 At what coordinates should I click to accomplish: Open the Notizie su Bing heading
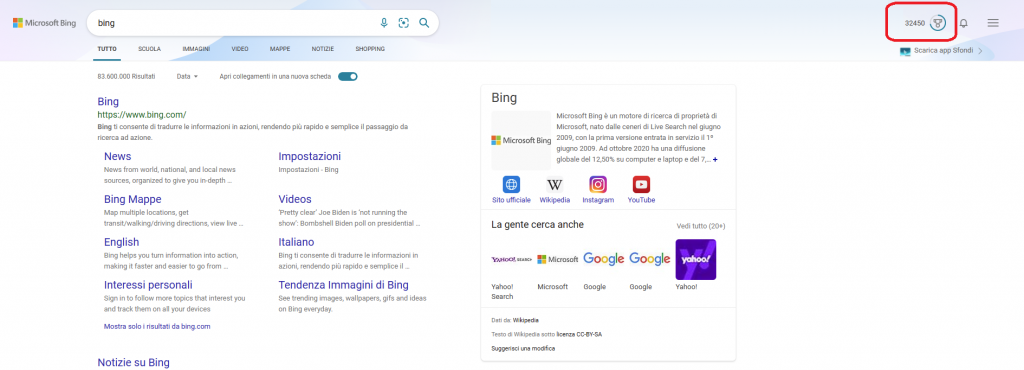pos(133,363)
